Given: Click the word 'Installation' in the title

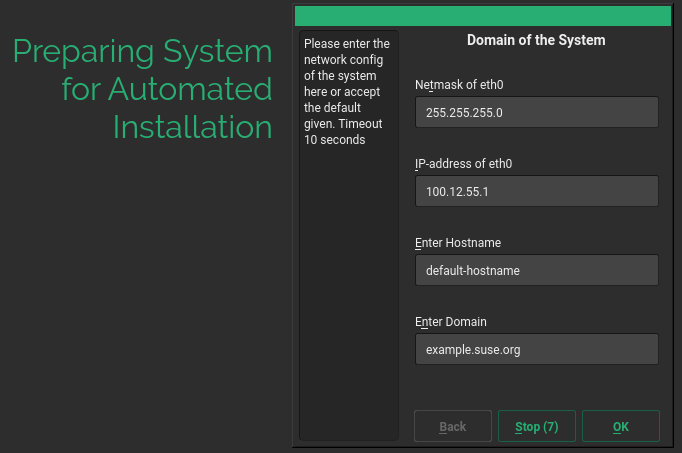Looking at the screenshot, I should 192,127.
